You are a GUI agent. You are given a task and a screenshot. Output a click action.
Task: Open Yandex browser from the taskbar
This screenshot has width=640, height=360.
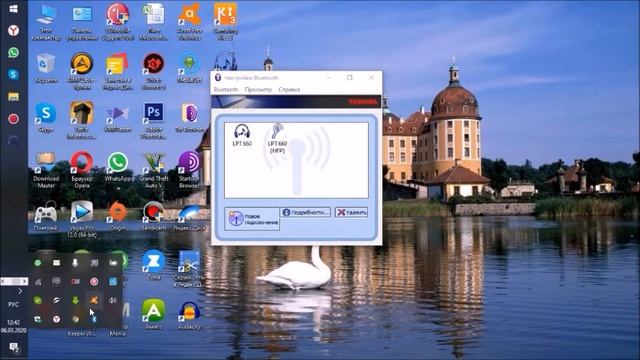coord(13,31)
